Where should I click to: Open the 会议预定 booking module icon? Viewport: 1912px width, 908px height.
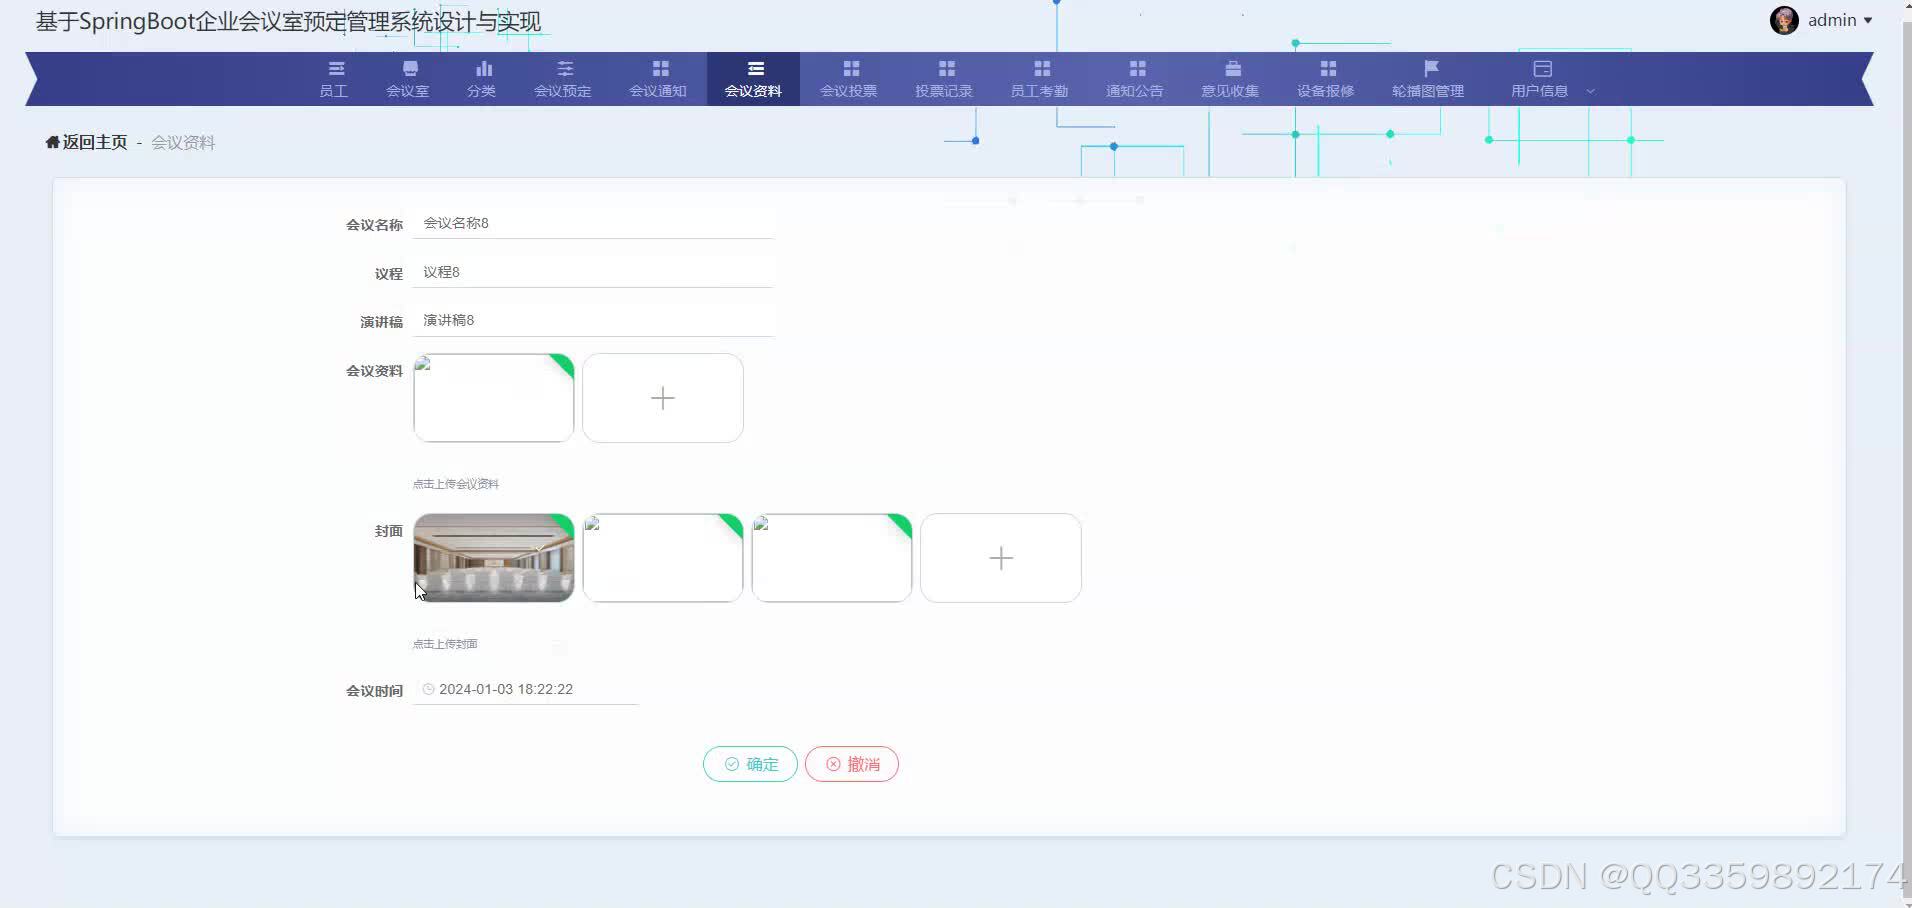click(562, 67)
